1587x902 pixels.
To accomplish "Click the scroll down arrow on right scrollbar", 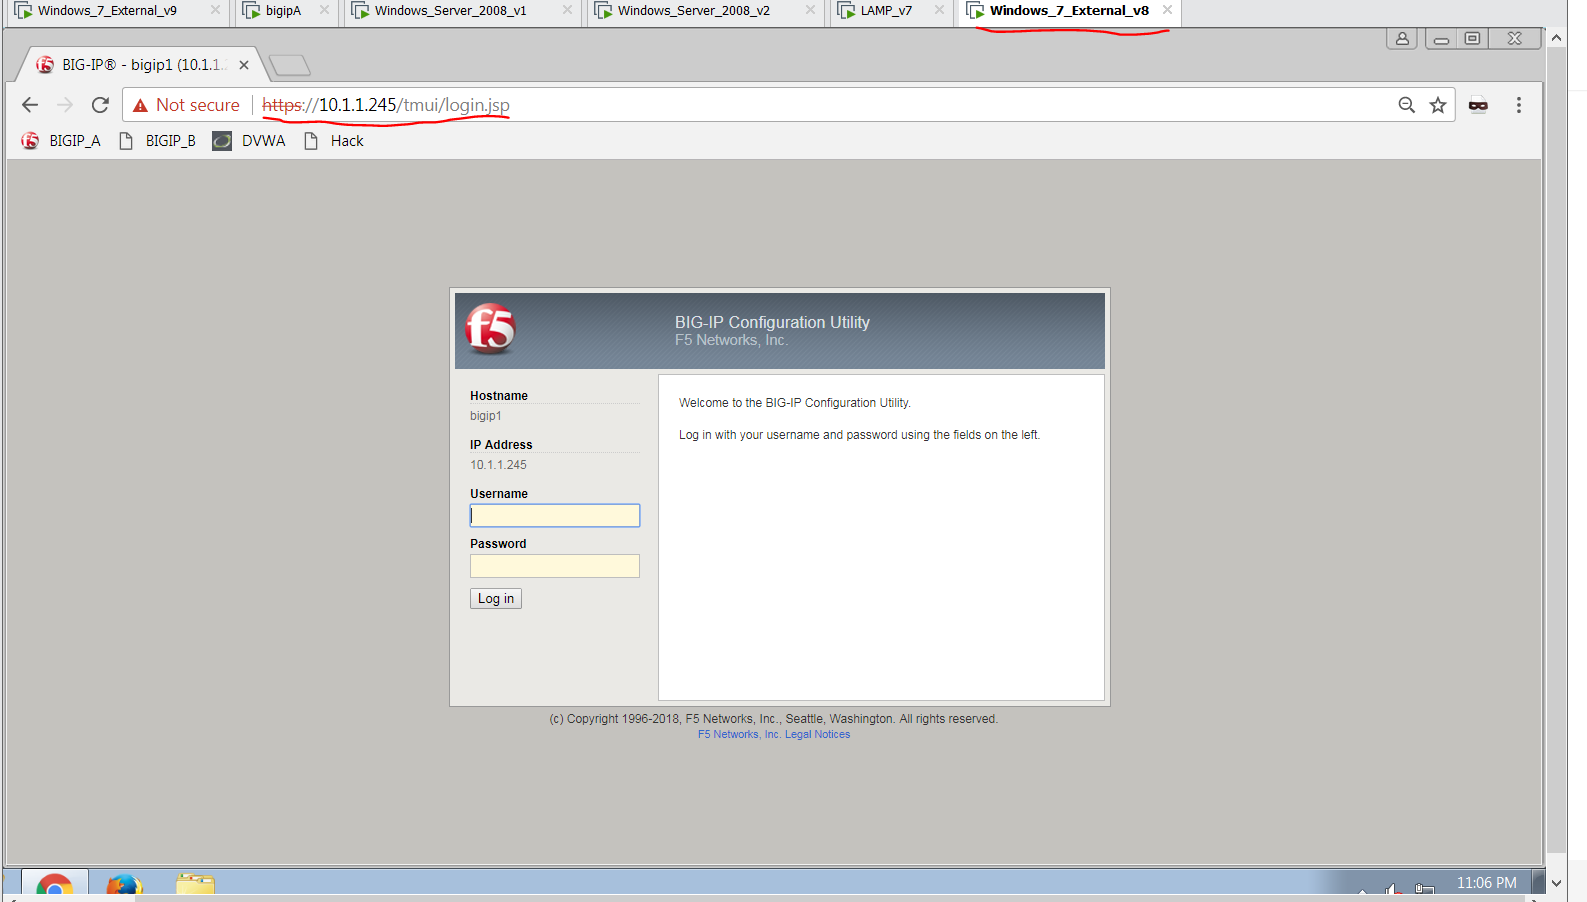I will [x=1556, y=883].
